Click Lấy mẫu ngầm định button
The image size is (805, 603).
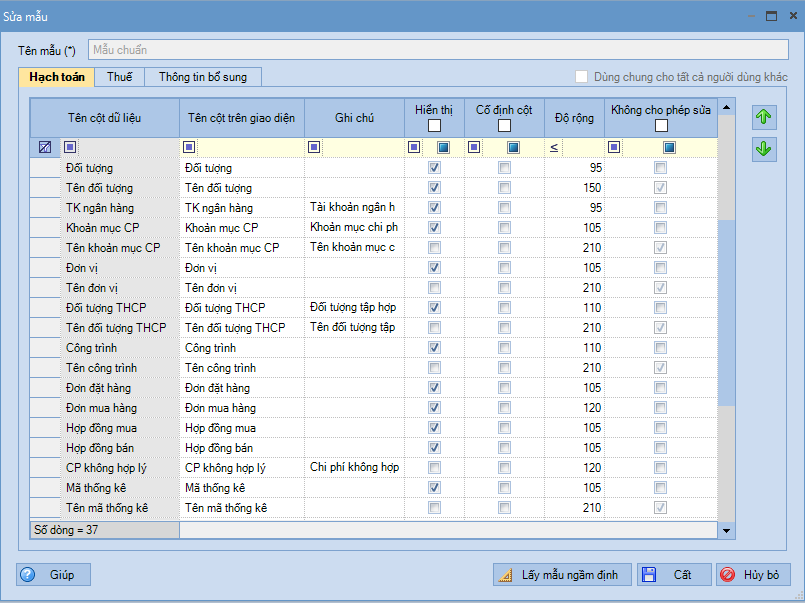click(563, 574)
